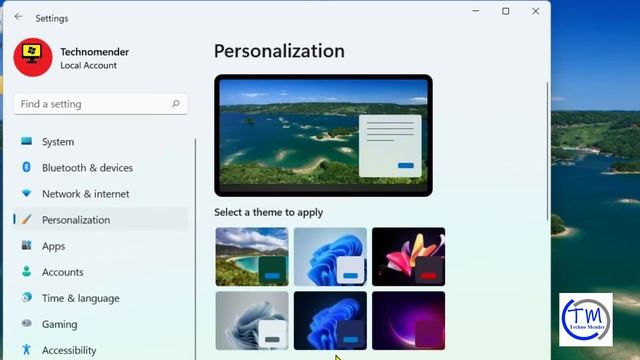Close the Settings window
640x360 pixels.
[x=536, y=11]
